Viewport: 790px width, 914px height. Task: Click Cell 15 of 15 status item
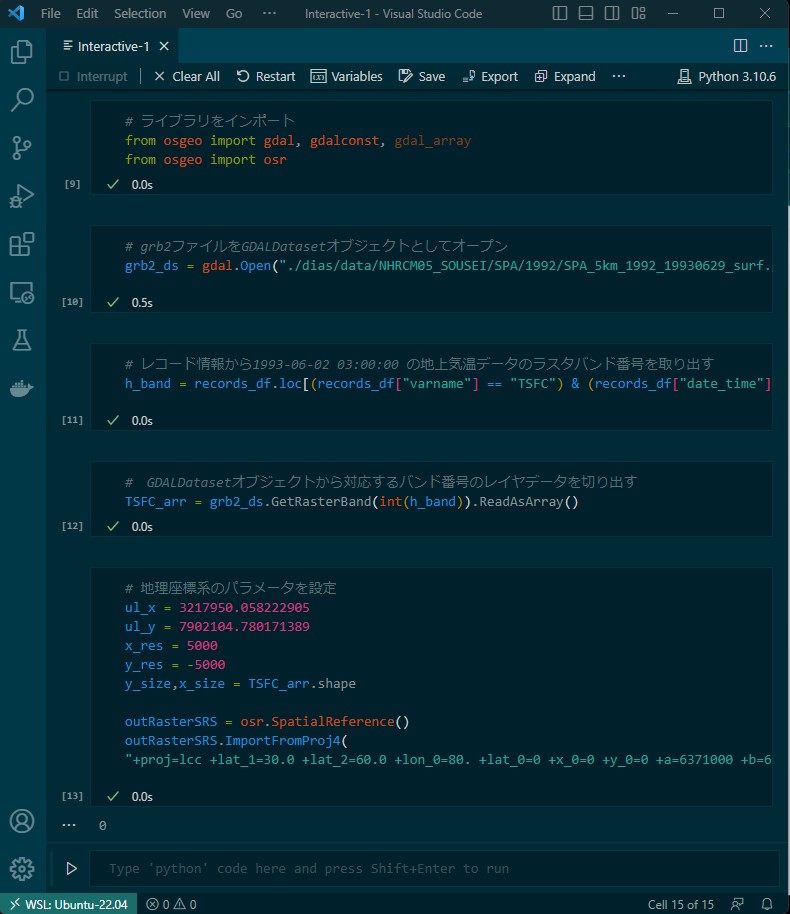[680, 904]
